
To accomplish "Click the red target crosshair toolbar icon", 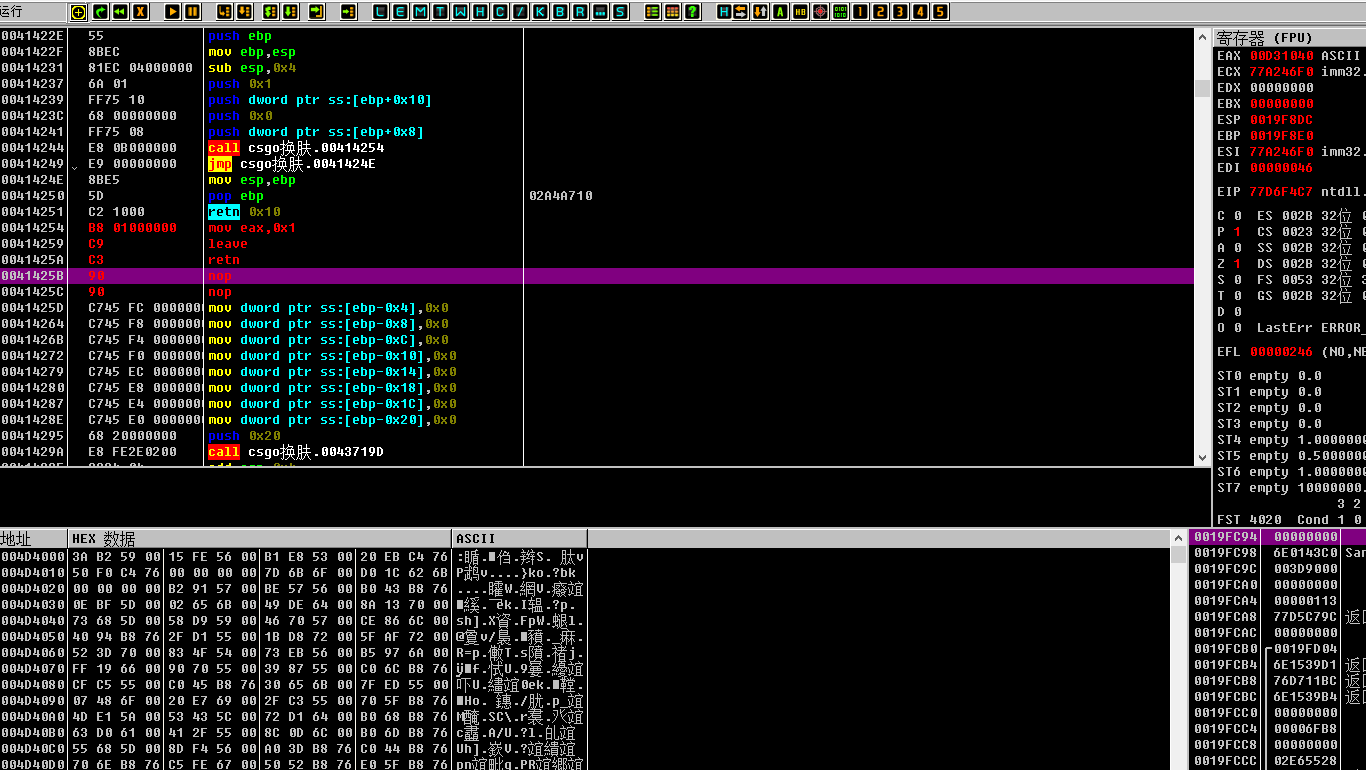I will [820, 12].
